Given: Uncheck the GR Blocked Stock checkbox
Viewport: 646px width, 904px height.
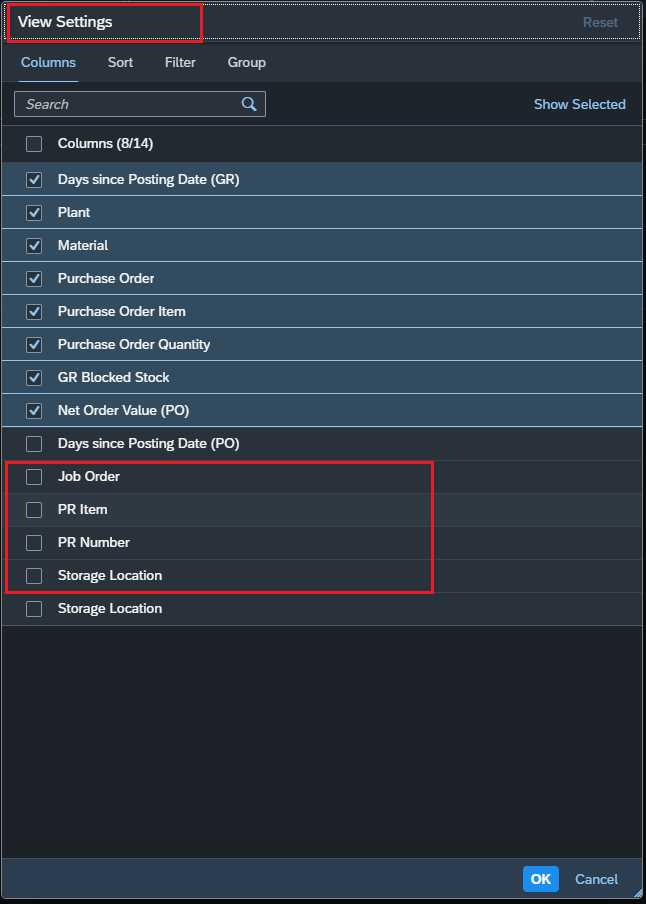Looking at the screenshot, I should tap(34, 378).
